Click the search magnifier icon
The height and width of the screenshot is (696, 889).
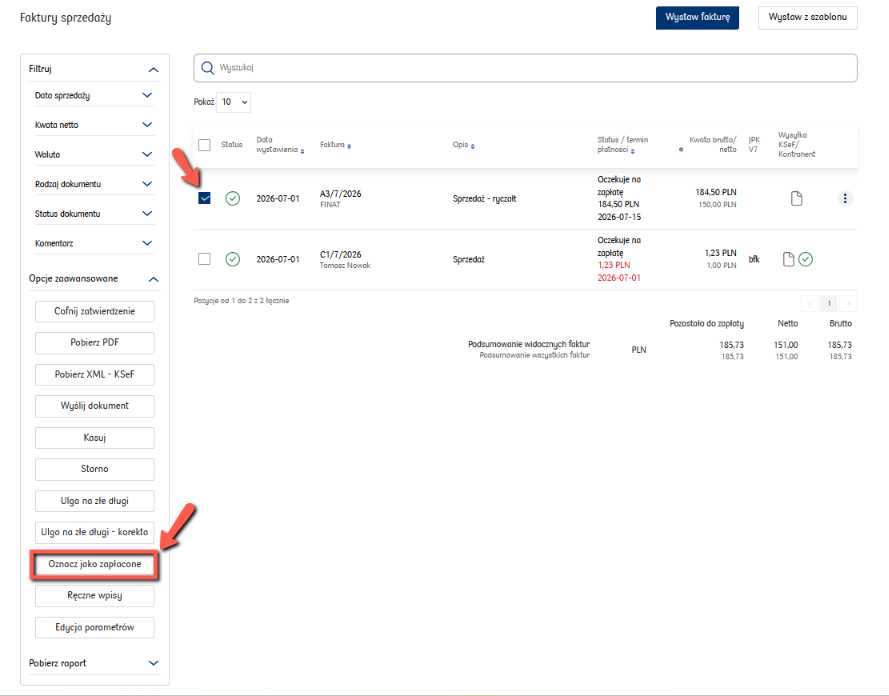pos(208,68)
